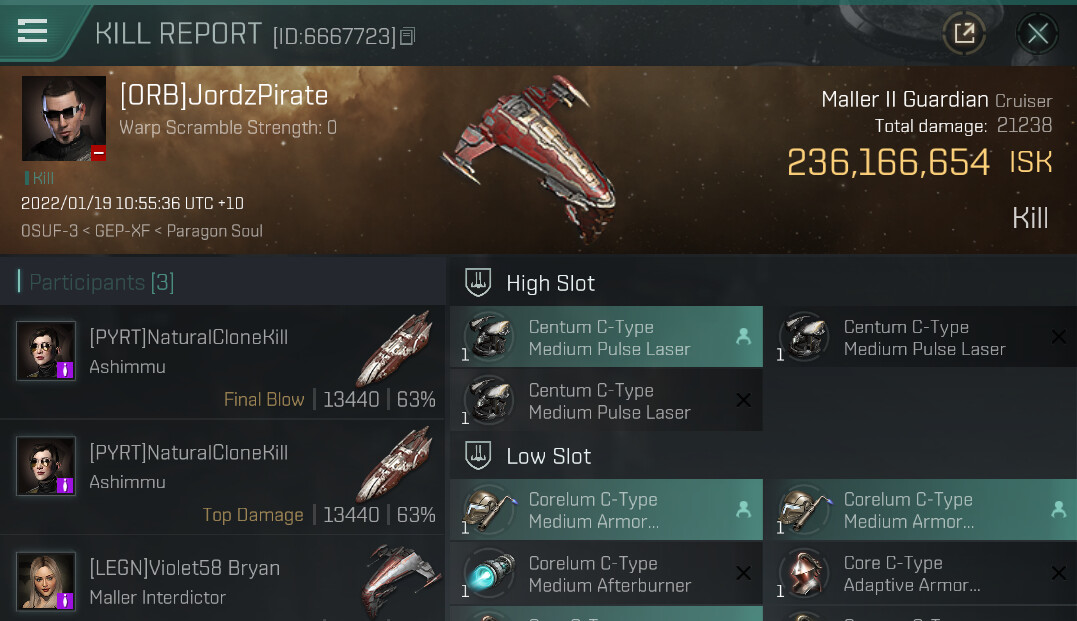Open JordzPirate's character portrait

coord(64,118)
